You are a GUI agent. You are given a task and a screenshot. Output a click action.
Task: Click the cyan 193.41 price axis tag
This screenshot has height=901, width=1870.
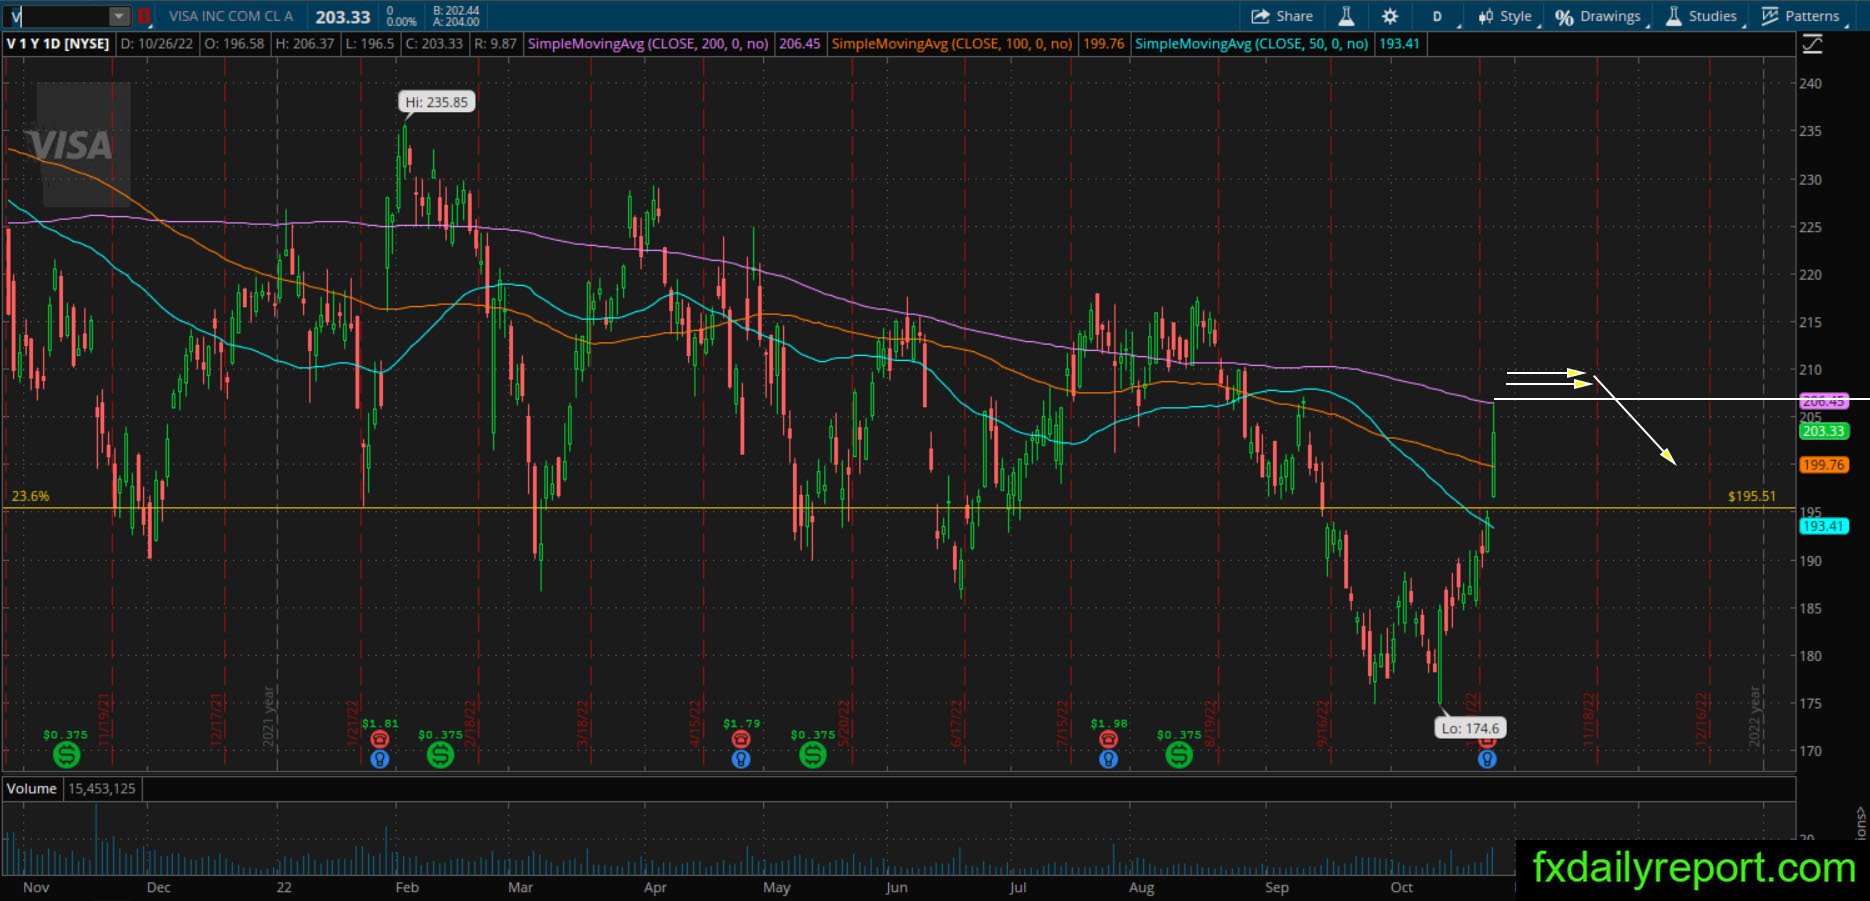tap(1823, 526)
